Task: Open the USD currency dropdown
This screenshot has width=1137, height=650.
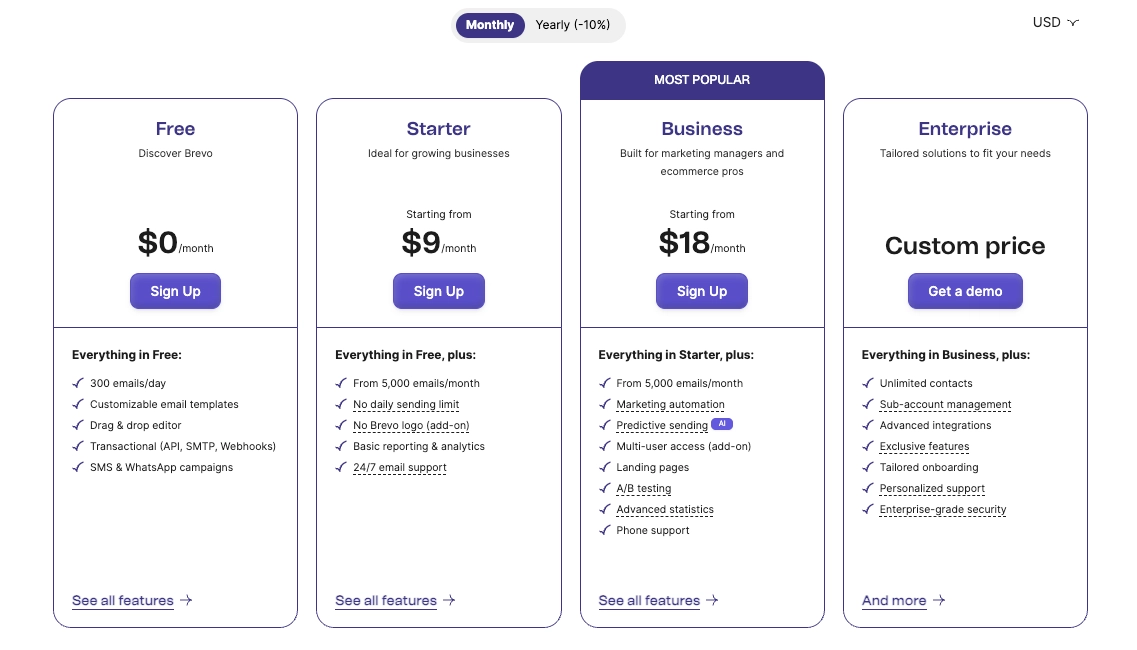Action: 1055,22
